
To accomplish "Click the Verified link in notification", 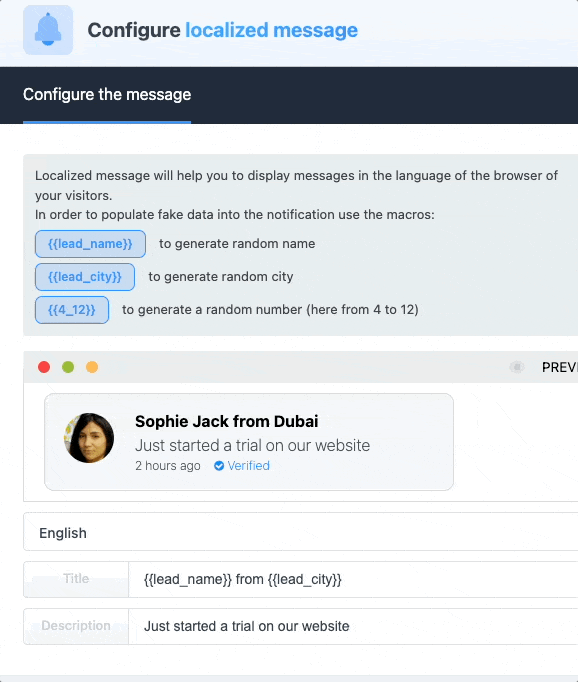I will [248, 466].
